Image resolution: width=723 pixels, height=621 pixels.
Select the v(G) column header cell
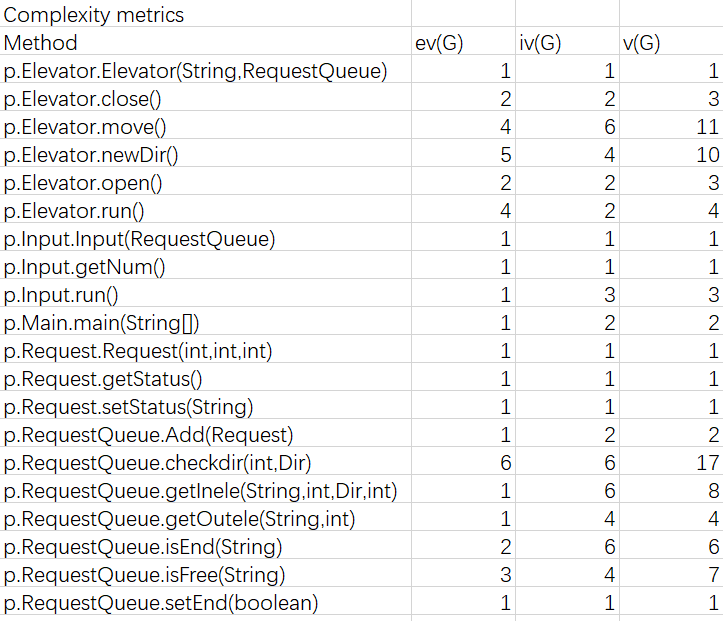point(640,43)
